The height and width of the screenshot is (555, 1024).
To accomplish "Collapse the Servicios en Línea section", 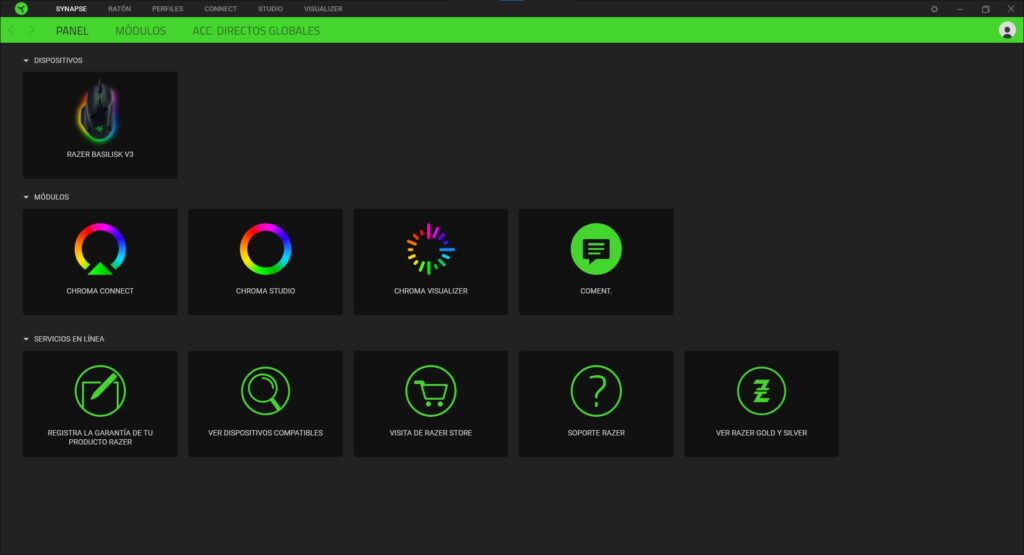I will tap(26, 339).
